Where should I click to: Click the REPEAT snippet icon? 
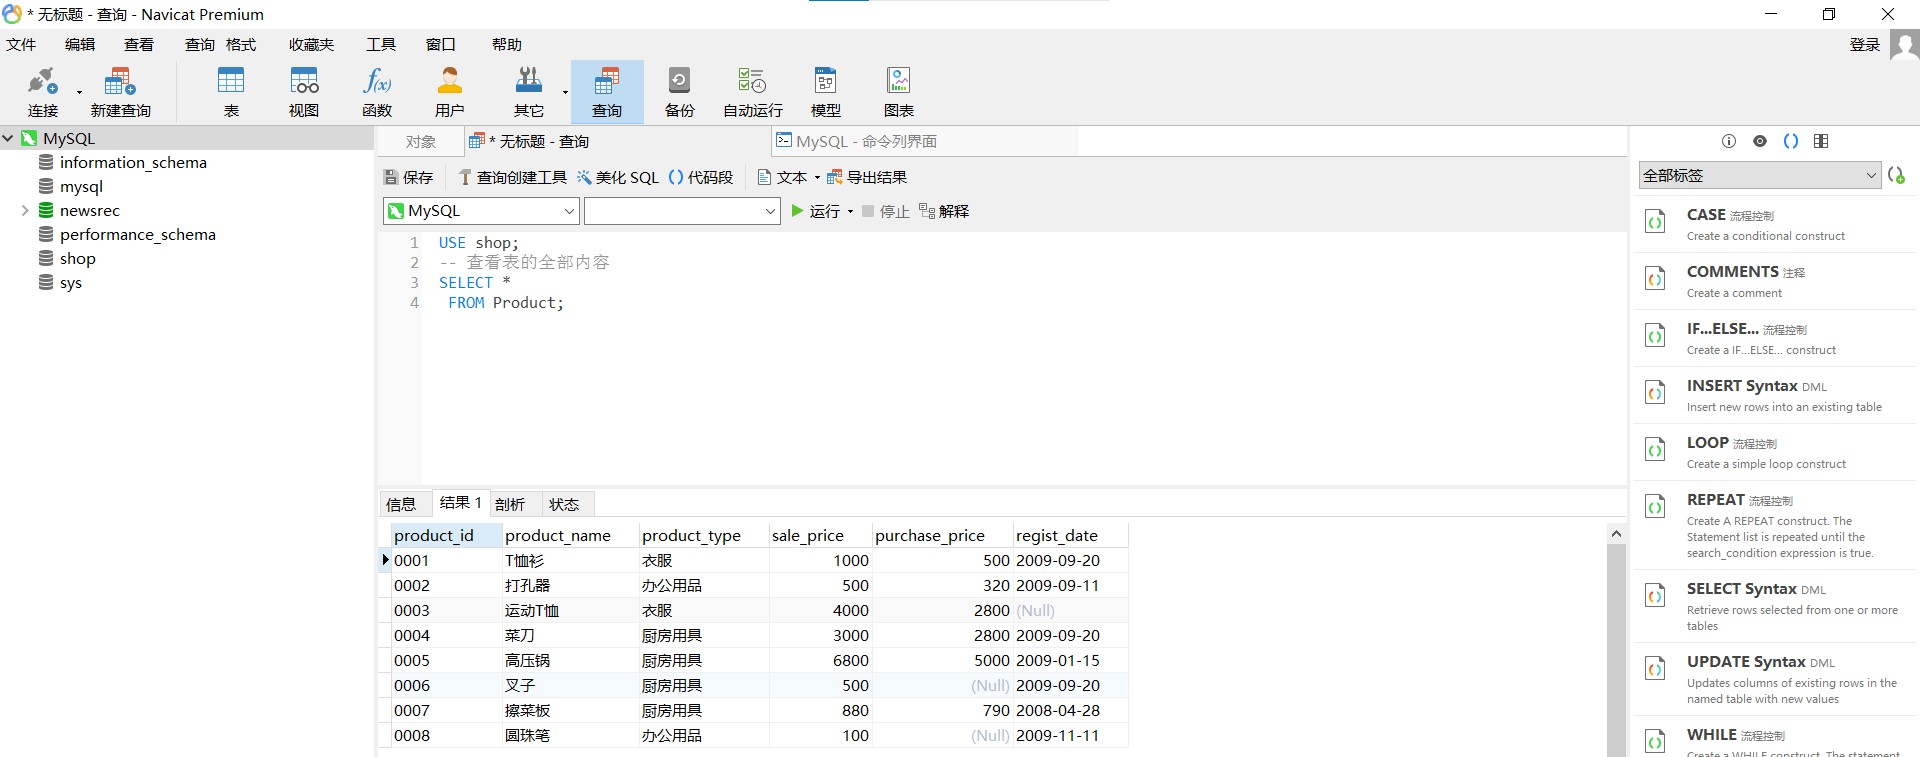tap(1655, 507)
